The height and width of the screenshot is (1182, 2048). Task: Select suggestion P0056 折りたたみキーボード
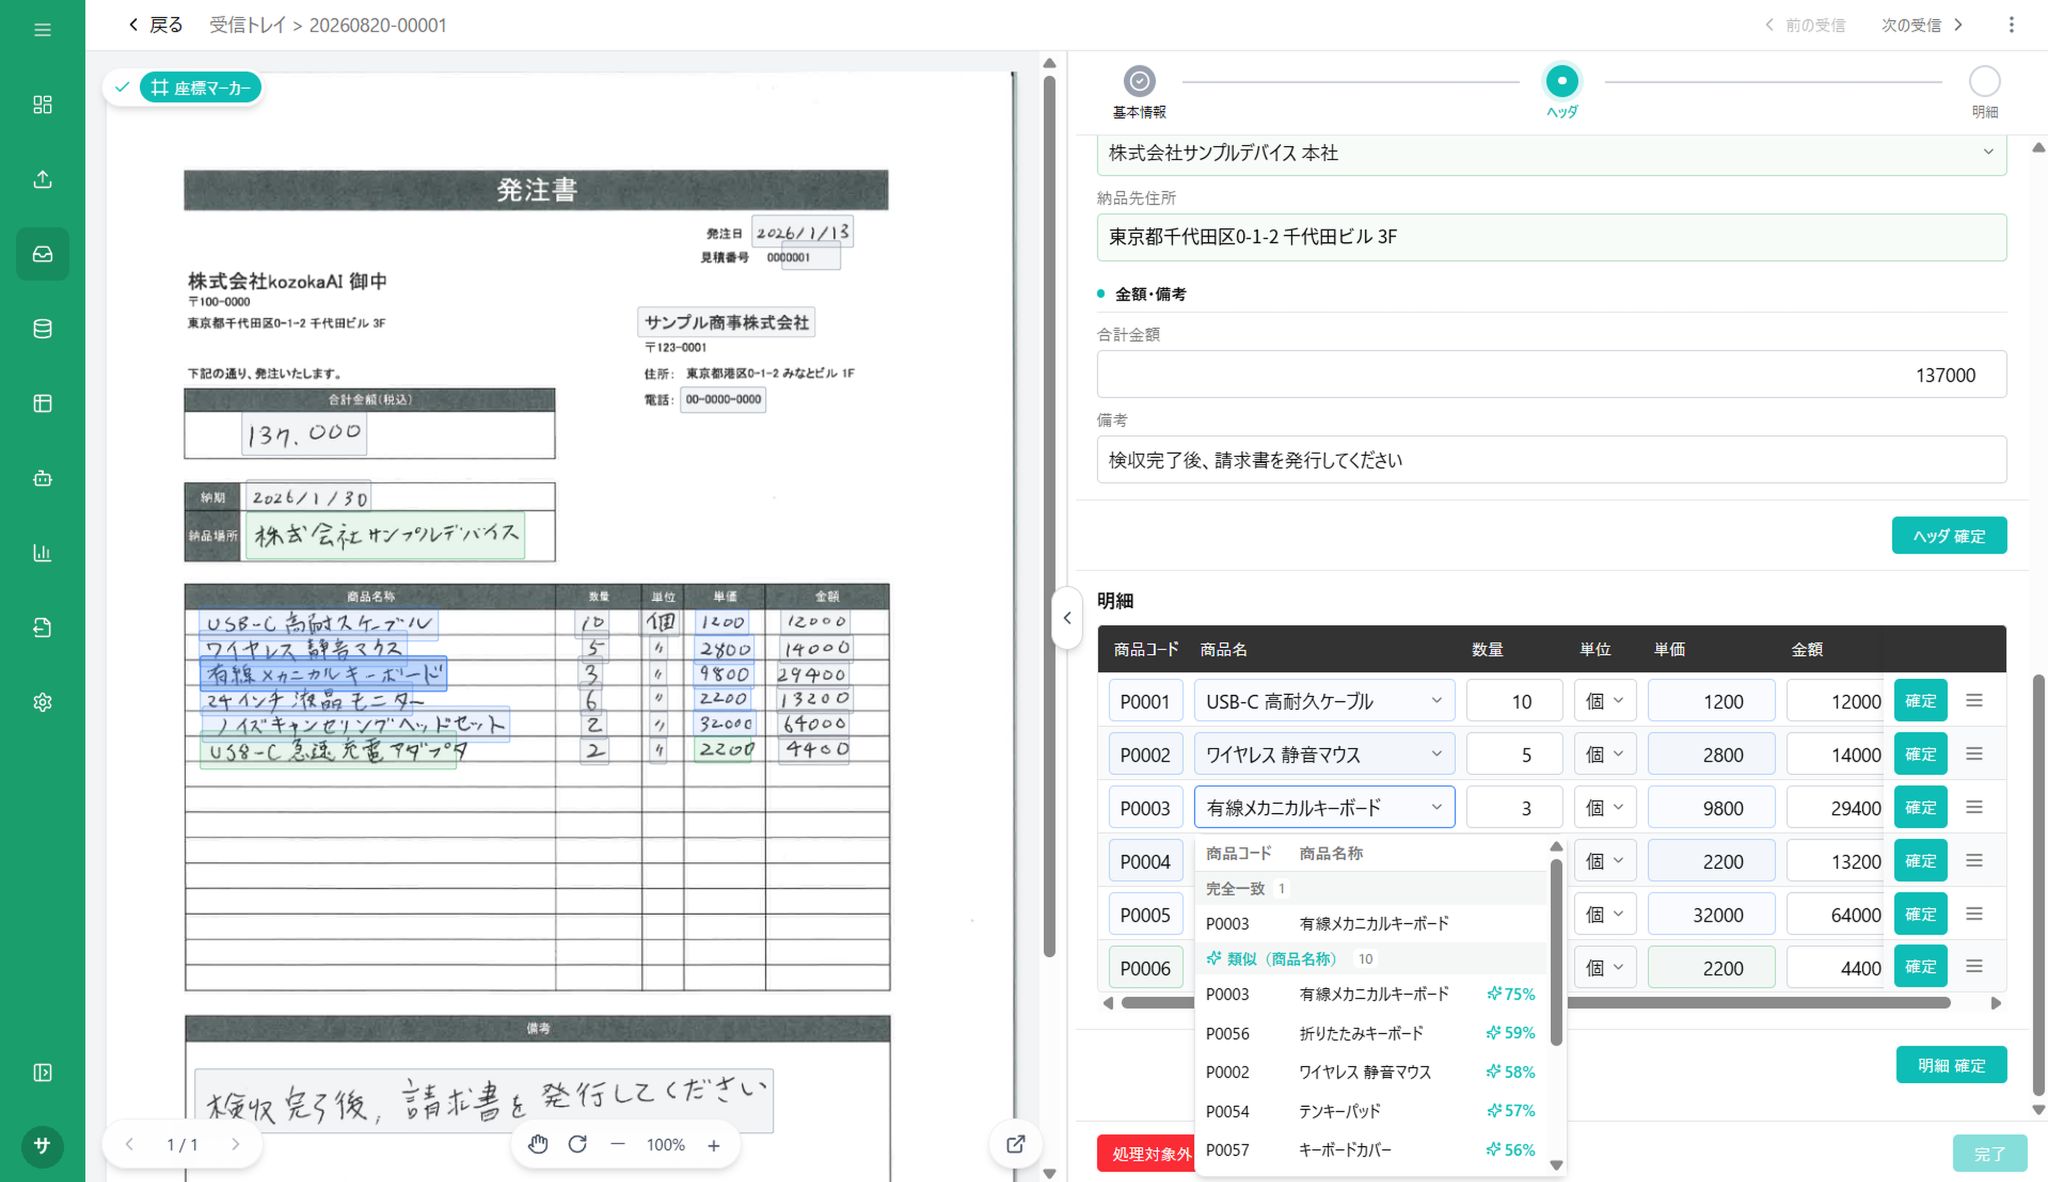[1371, 1033]
